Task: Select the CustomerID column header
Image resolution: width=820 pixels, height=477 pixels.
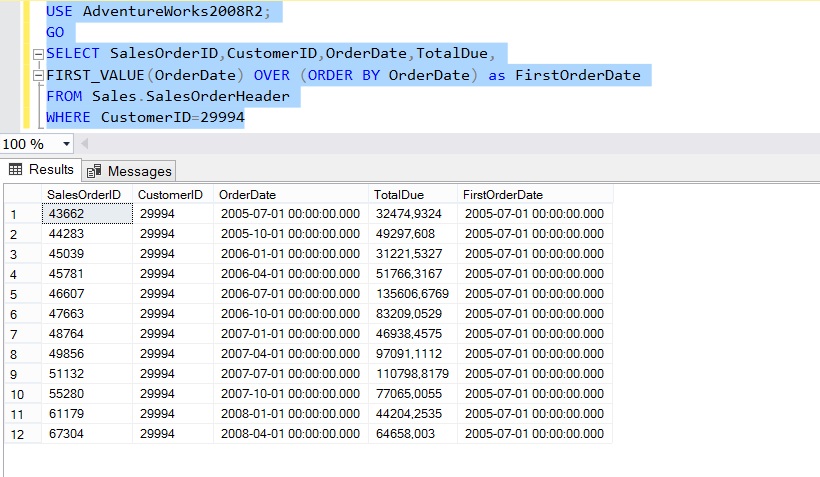Action: coord(173,195)
